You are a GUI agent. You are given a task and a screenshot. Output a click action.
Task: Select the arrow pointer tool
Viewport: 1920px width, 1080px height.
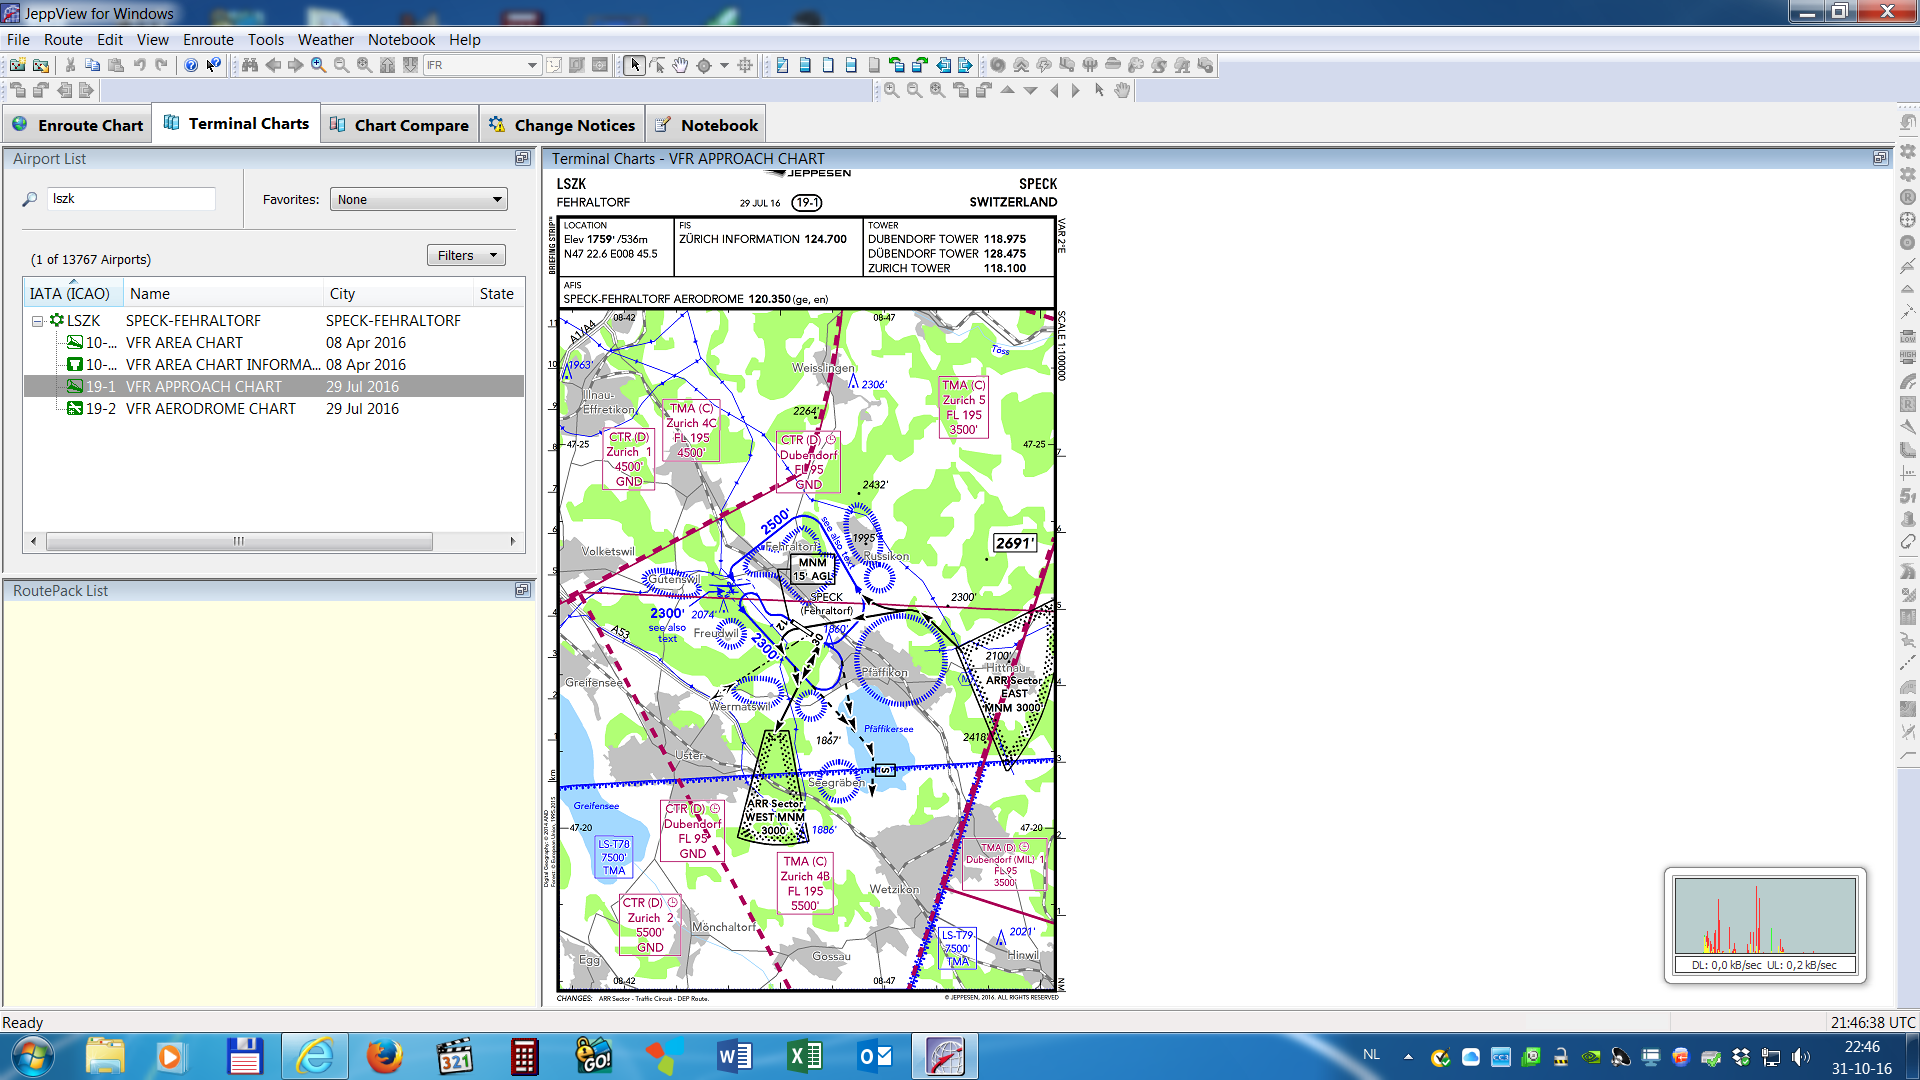(x=634, y=65)
